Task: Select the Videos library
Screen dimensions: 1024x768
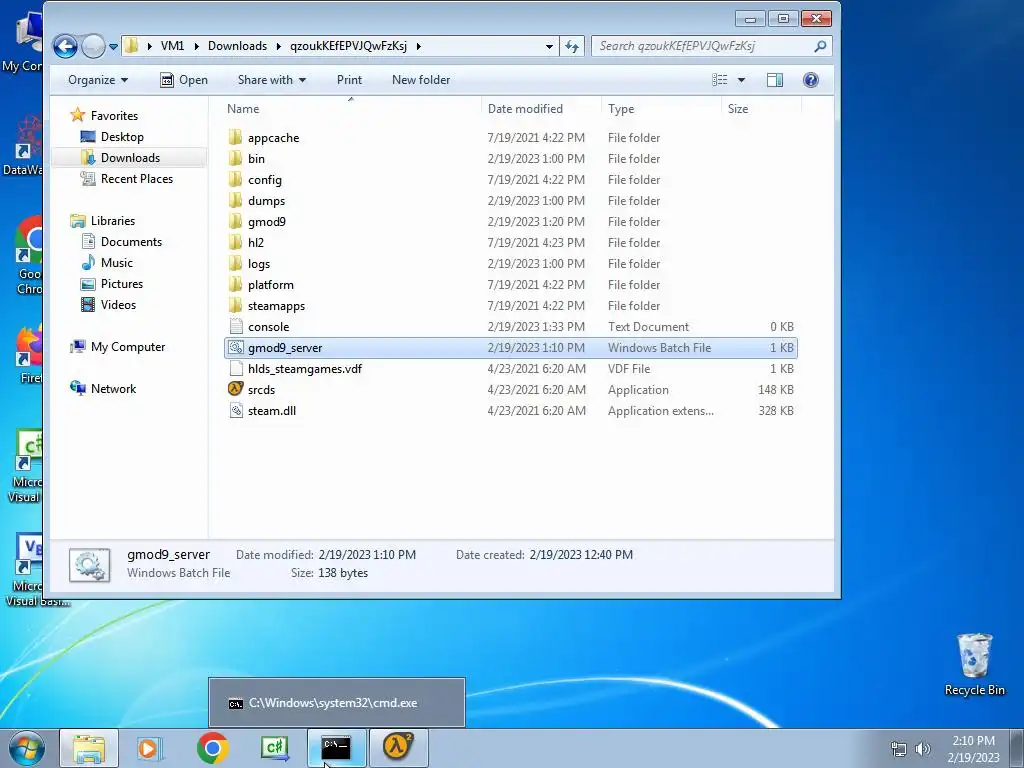Action: 118,305
